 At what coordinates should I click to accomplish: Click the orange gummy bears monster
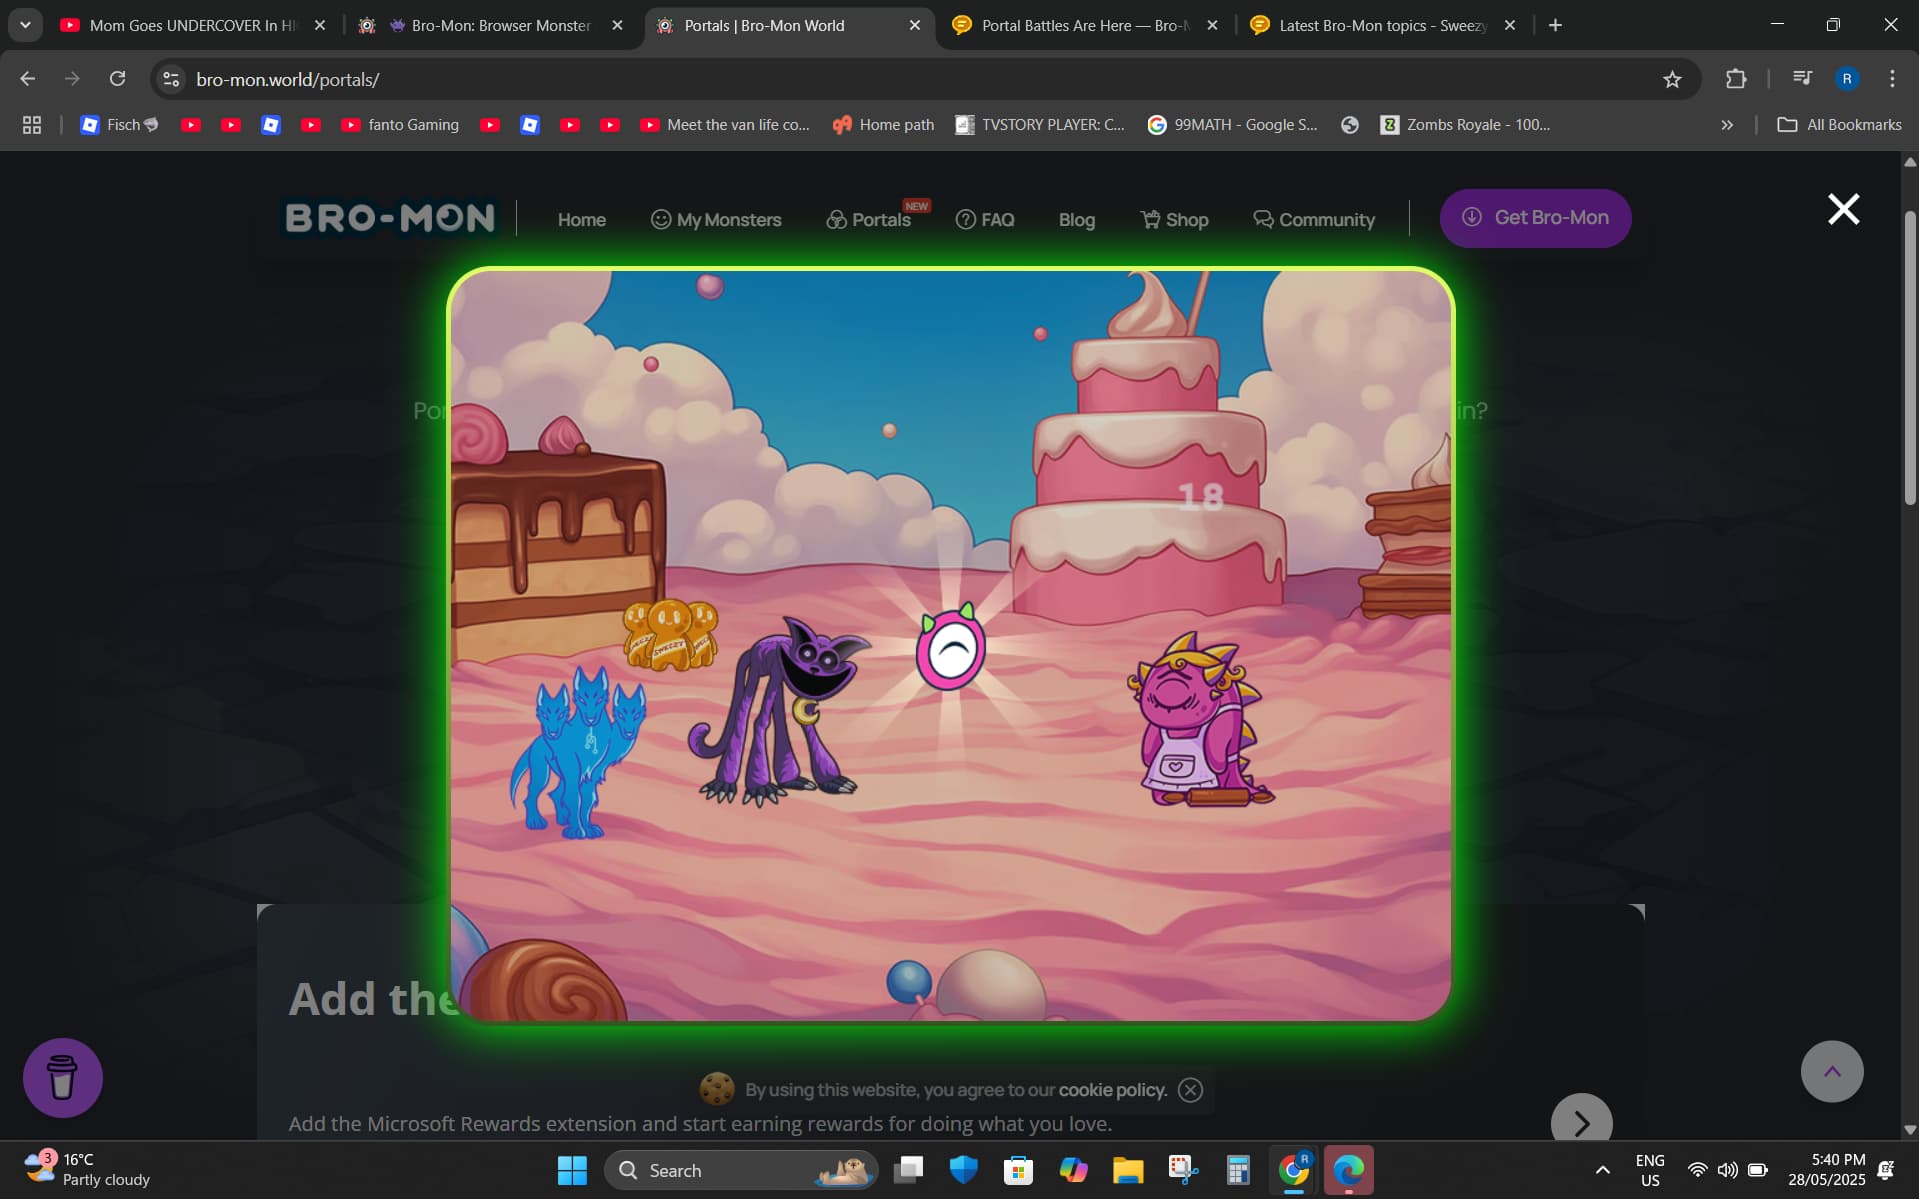(x=670, y=634)
